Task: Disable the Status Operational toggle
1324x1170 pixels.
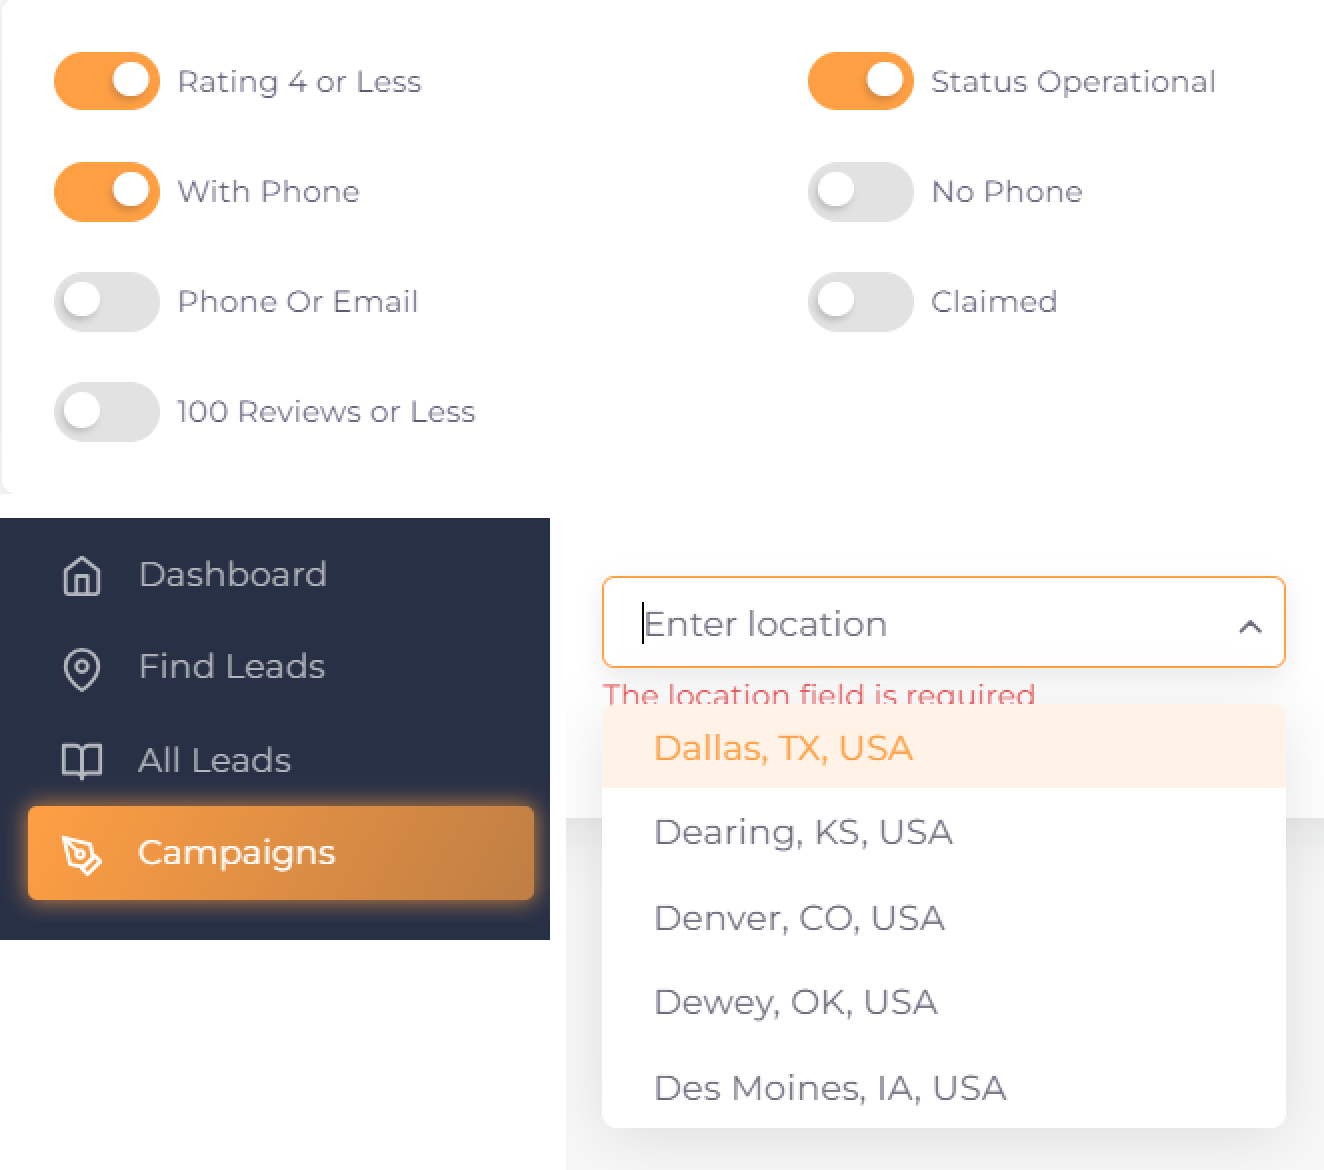Action: (860, 81)
